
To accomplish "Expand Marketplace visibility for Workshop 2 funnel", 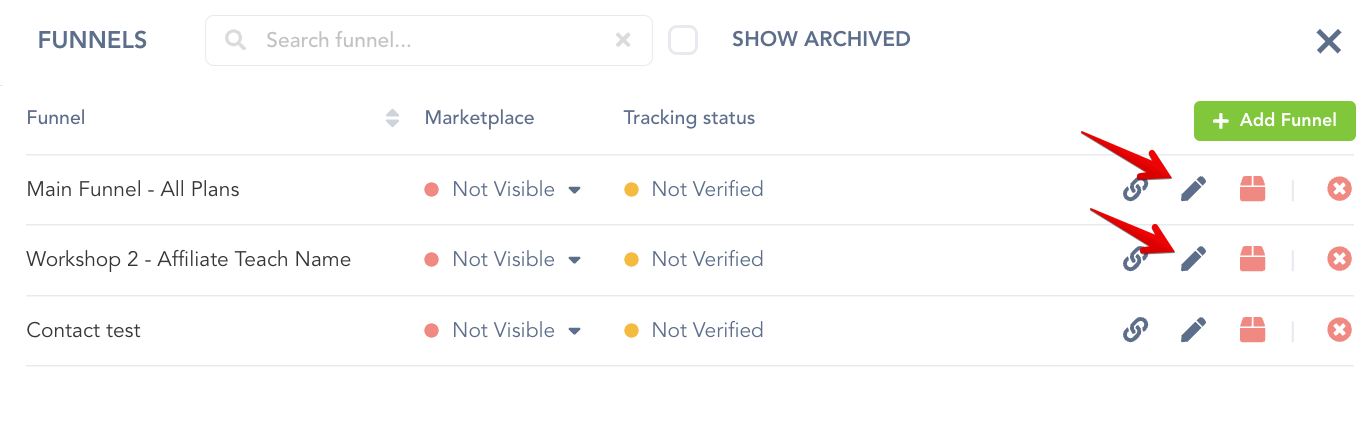I will tap(574, 260).
